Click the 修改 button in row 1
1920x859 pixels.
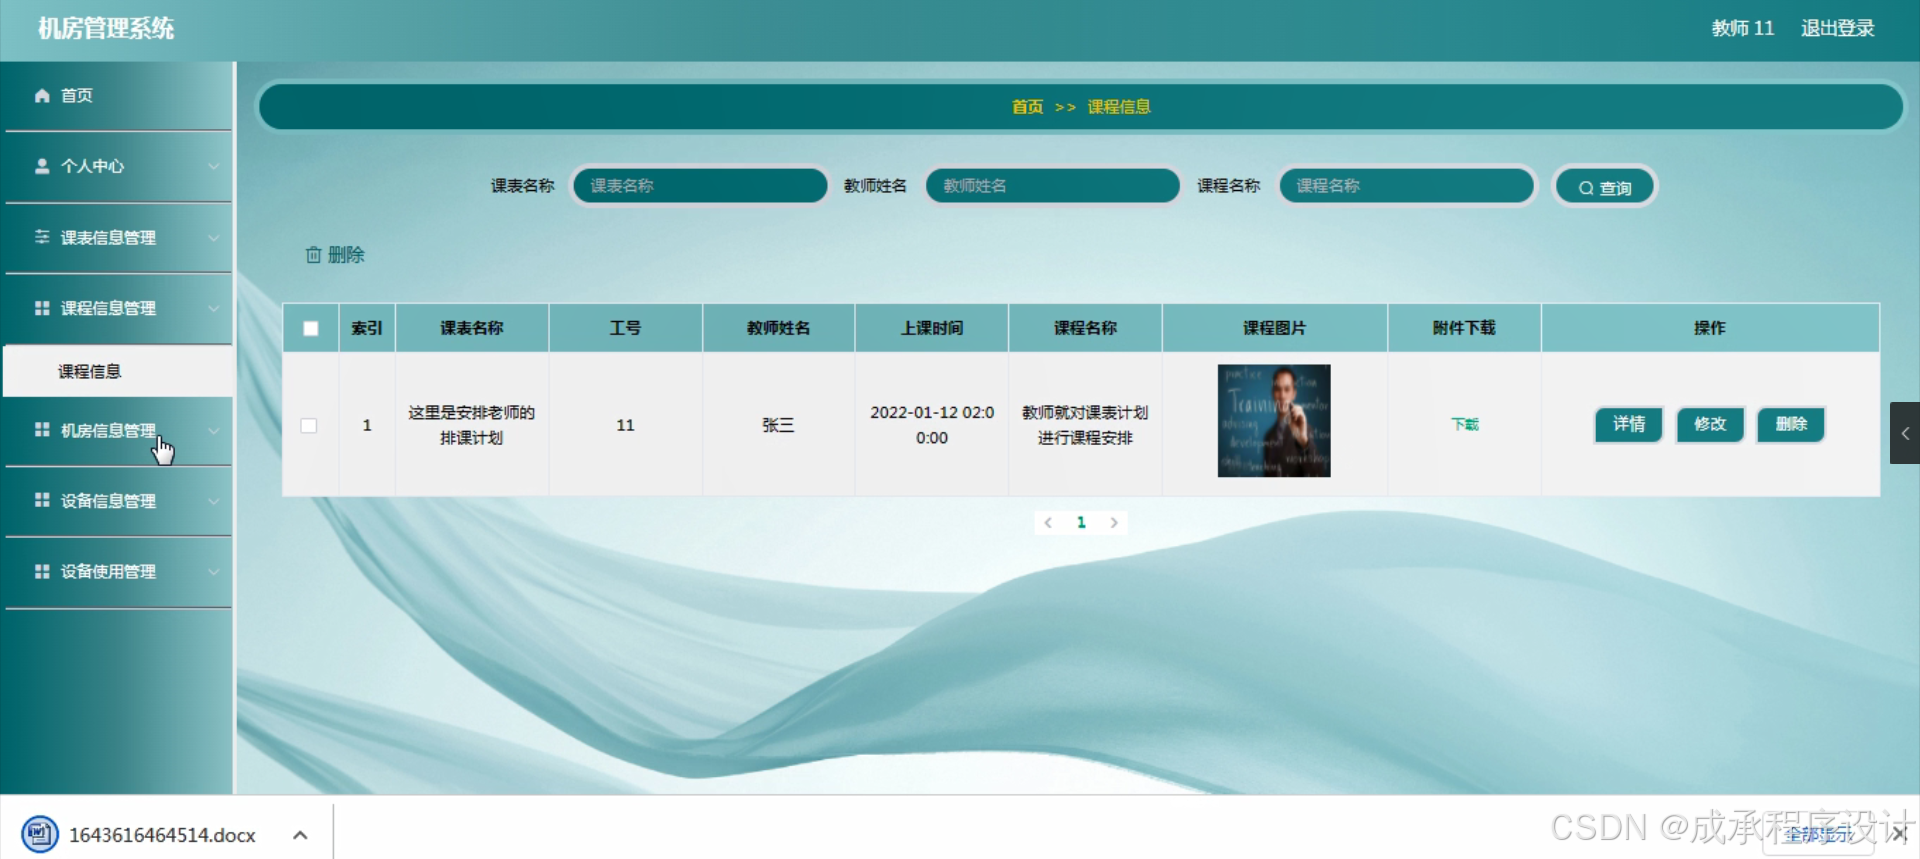[1710, 424]
